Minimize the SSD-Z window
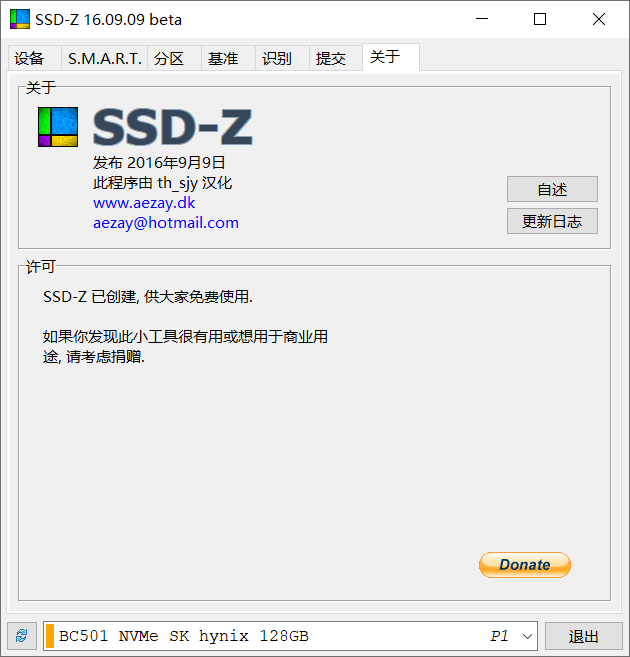Image resolution: width=630 pixels, height=657 pixels. (x=482, y=19)
